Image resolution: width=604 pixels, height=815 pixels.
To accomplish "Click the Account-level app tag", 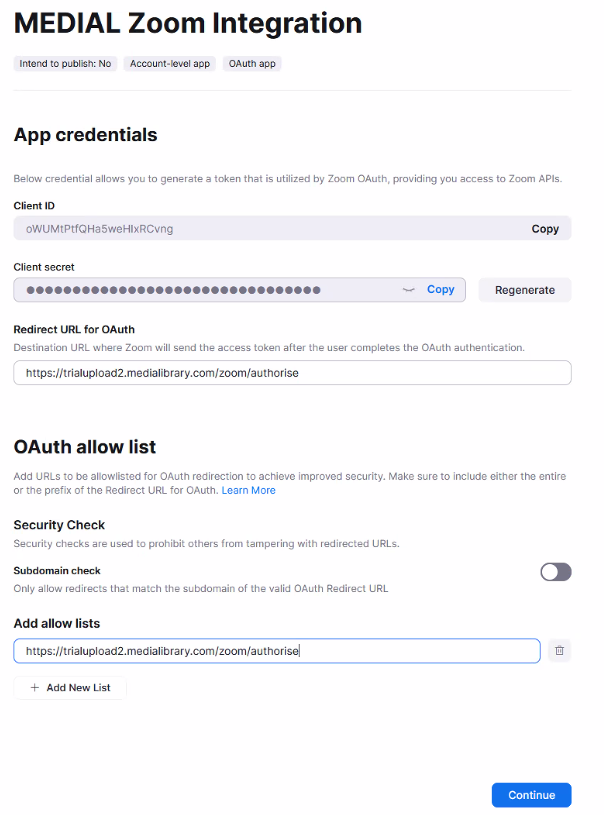I will pos(169,63).
